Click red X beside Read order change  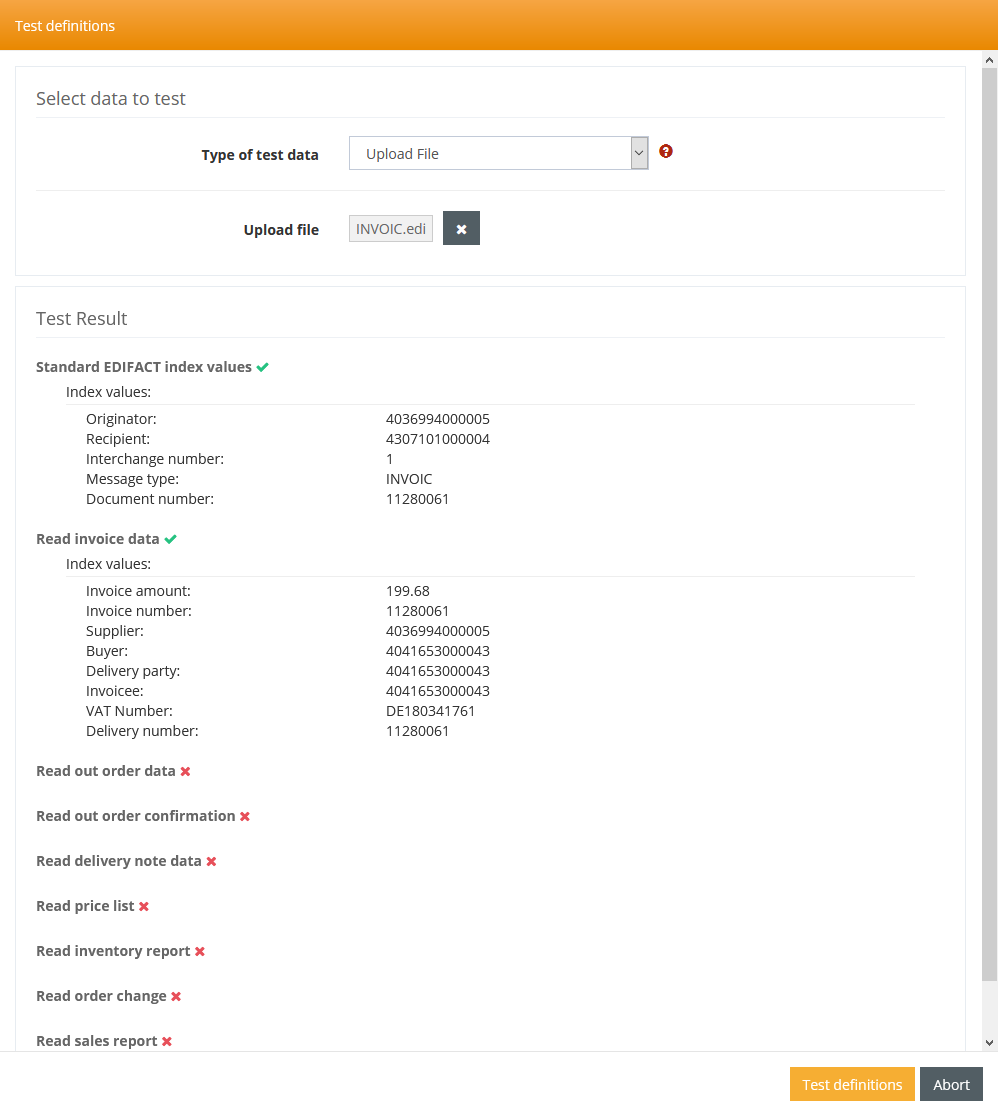pos(176,997)
